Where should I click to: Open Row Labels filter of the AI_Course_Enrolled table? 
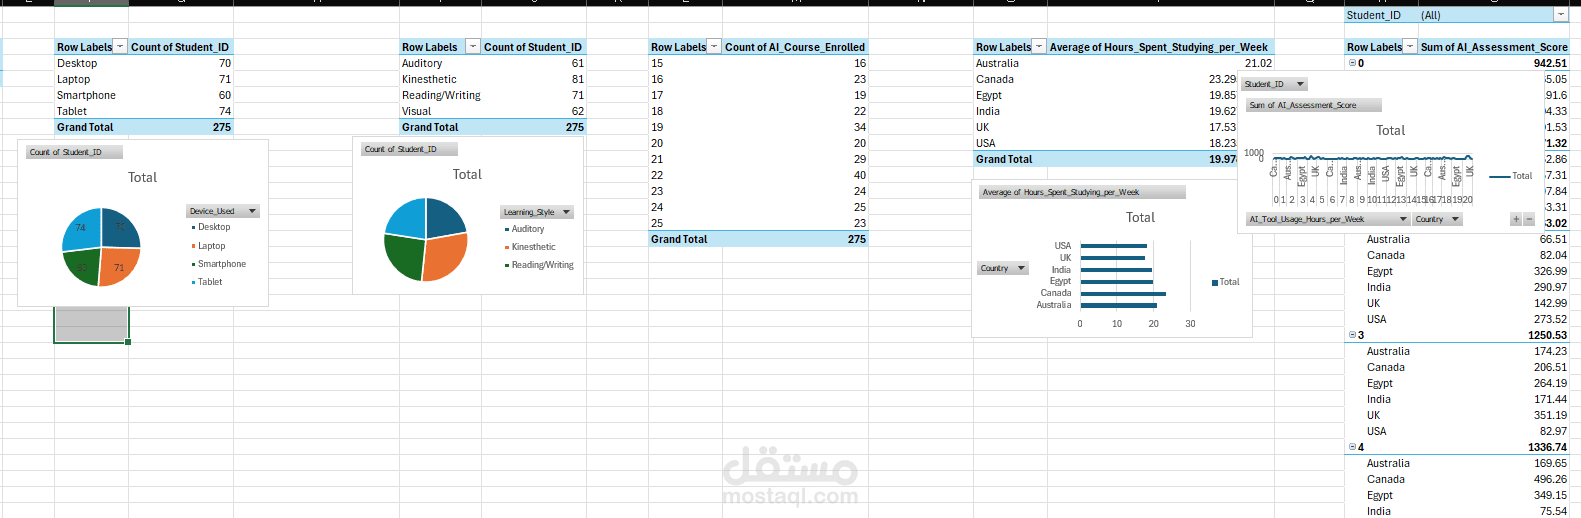click(x=714, y=47)
